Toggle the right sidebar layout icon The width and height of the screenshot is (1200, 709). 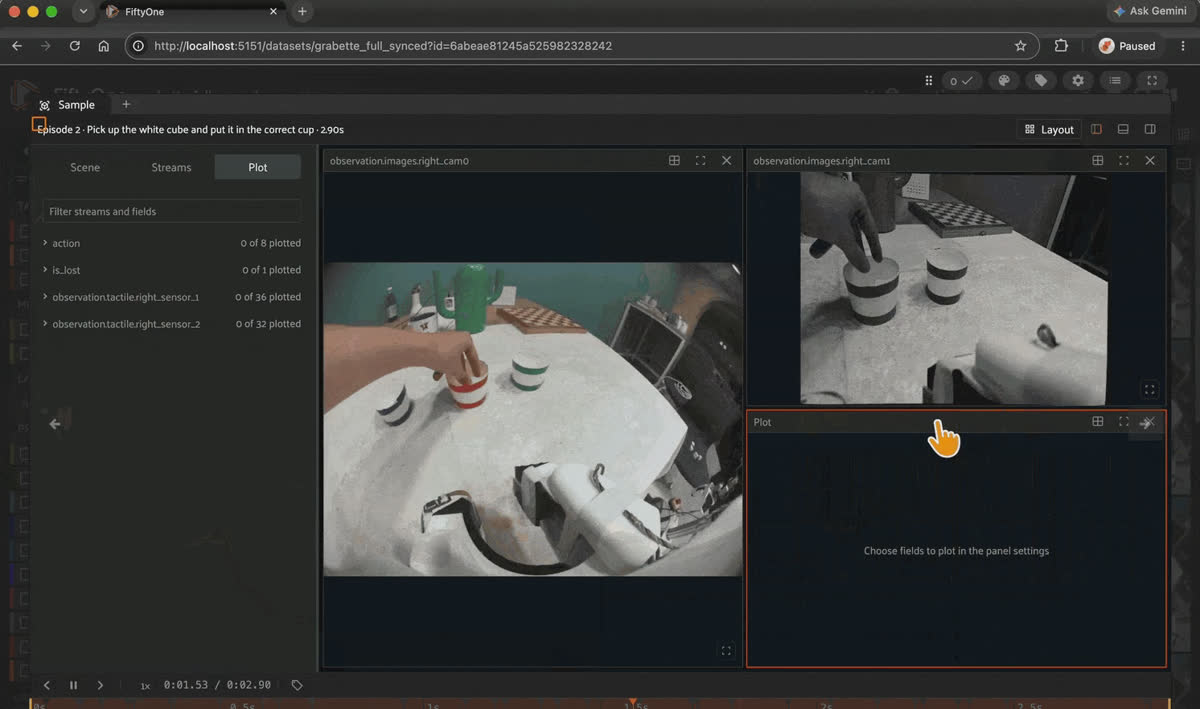(x=1150, y=129)
